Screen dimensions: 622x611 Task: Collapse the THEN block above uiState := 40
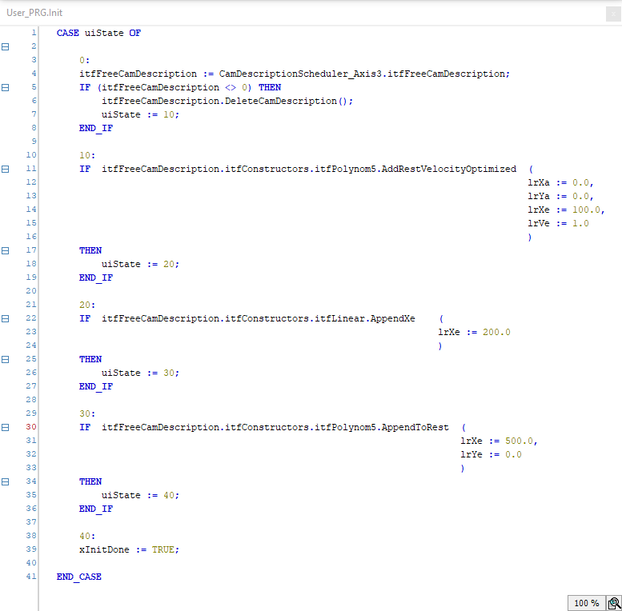click(7, 481)
